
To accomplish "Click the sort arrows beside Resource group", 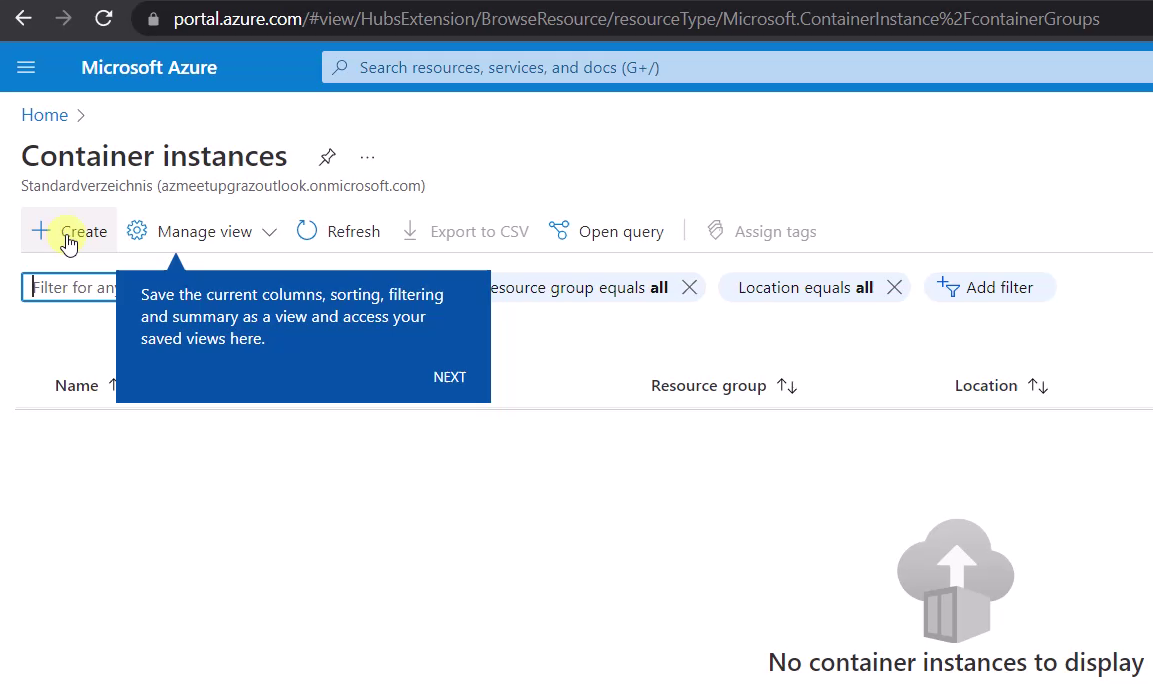I will coord(788,386).
